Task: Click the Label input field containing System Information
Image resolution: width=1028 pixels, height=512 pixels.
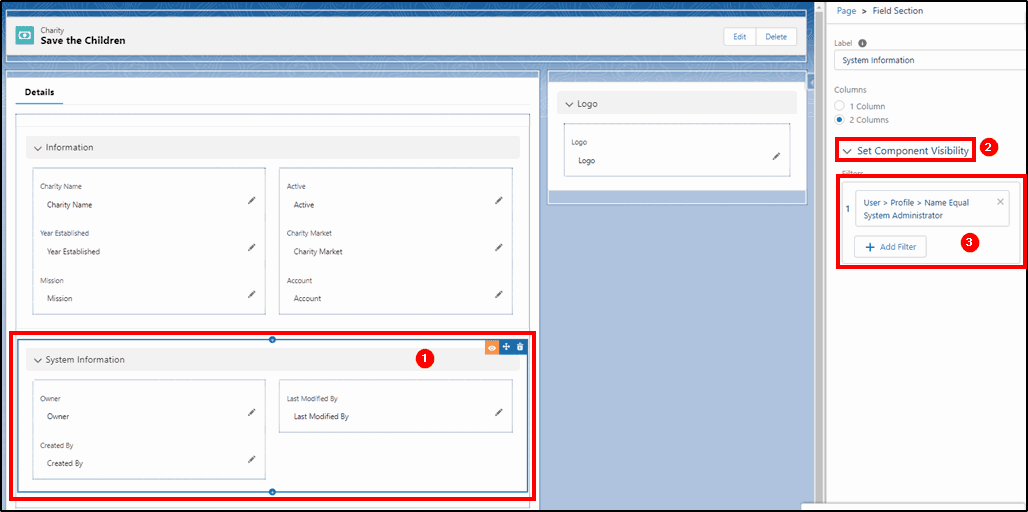Action: (x=928, y=60)
